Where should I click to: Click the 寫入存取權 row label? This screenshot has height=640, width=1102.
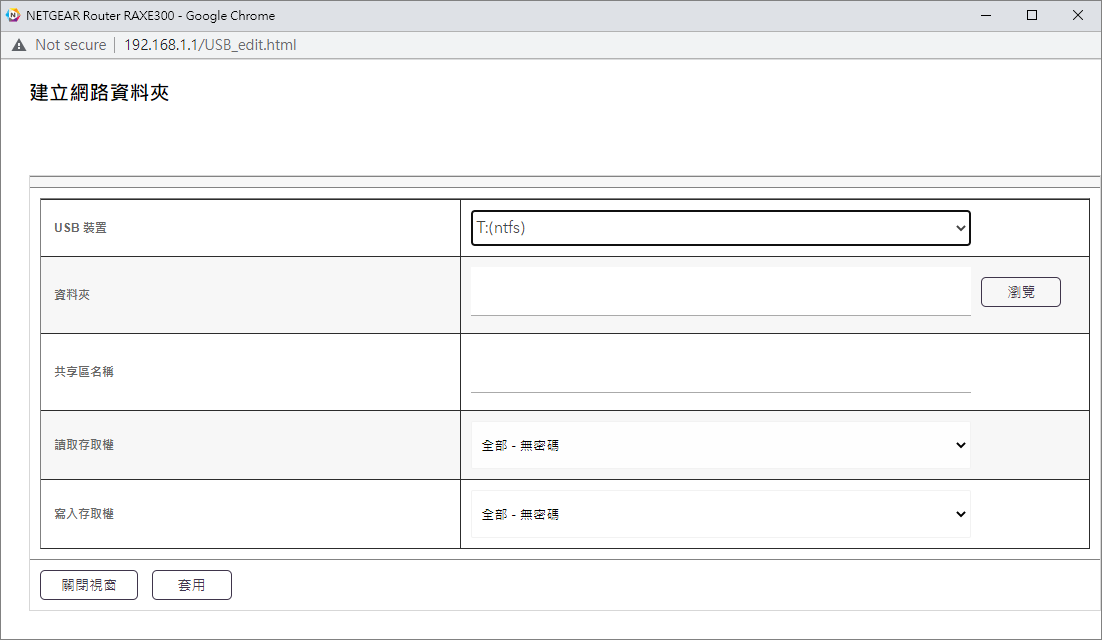(84, 514)
